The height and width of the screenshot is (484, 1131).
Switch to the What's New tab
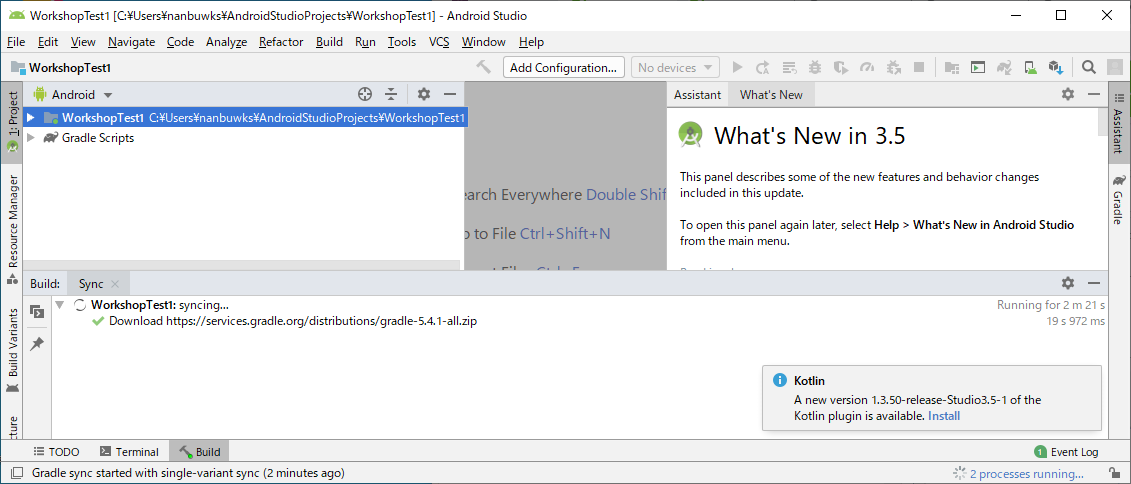click(770, 95)
